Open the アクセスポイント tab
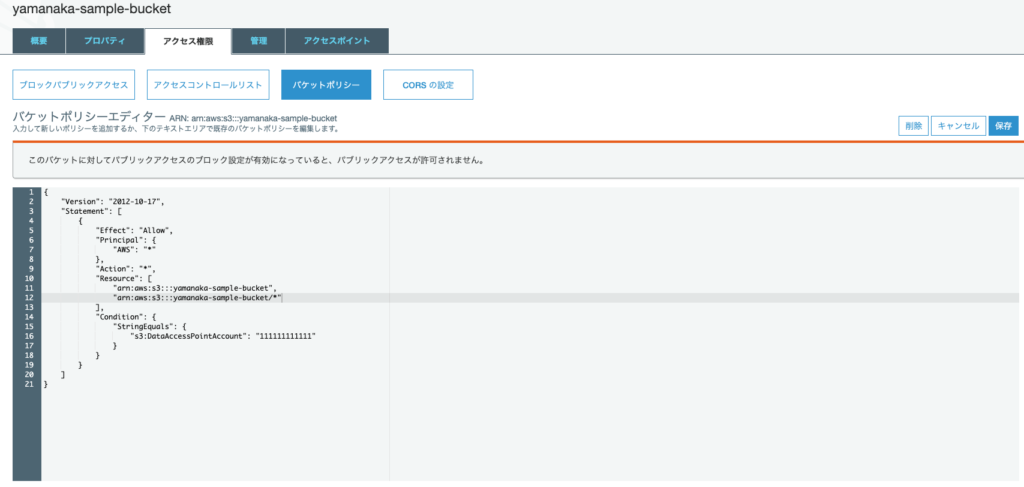 click(337, 41)
